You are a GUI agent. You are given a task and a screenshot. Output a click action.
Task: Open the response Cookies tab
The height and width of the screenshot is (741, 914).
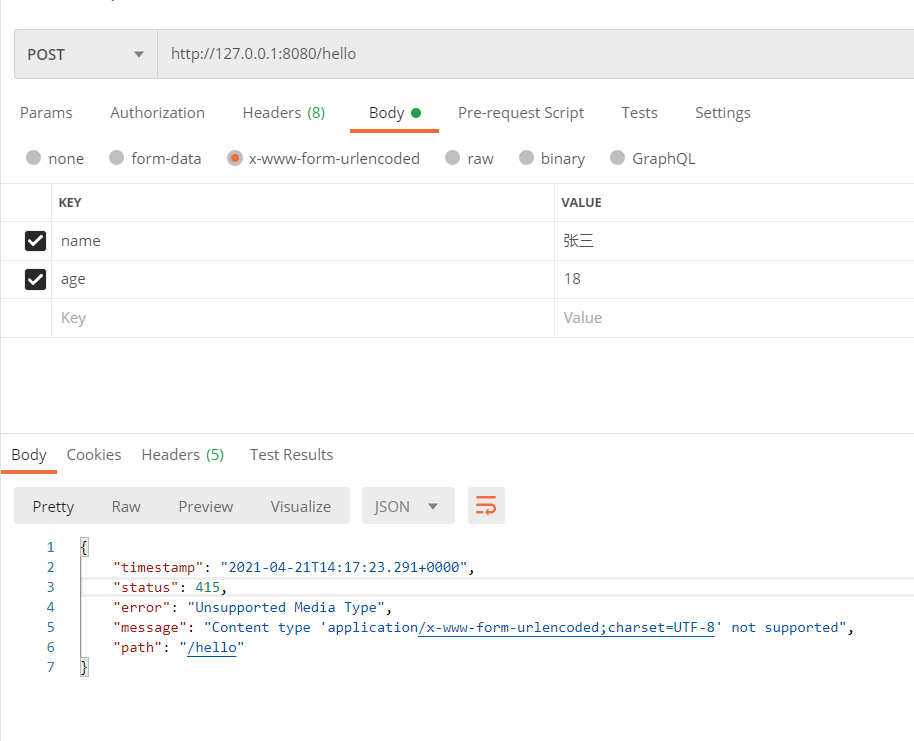tap(94, 455)
